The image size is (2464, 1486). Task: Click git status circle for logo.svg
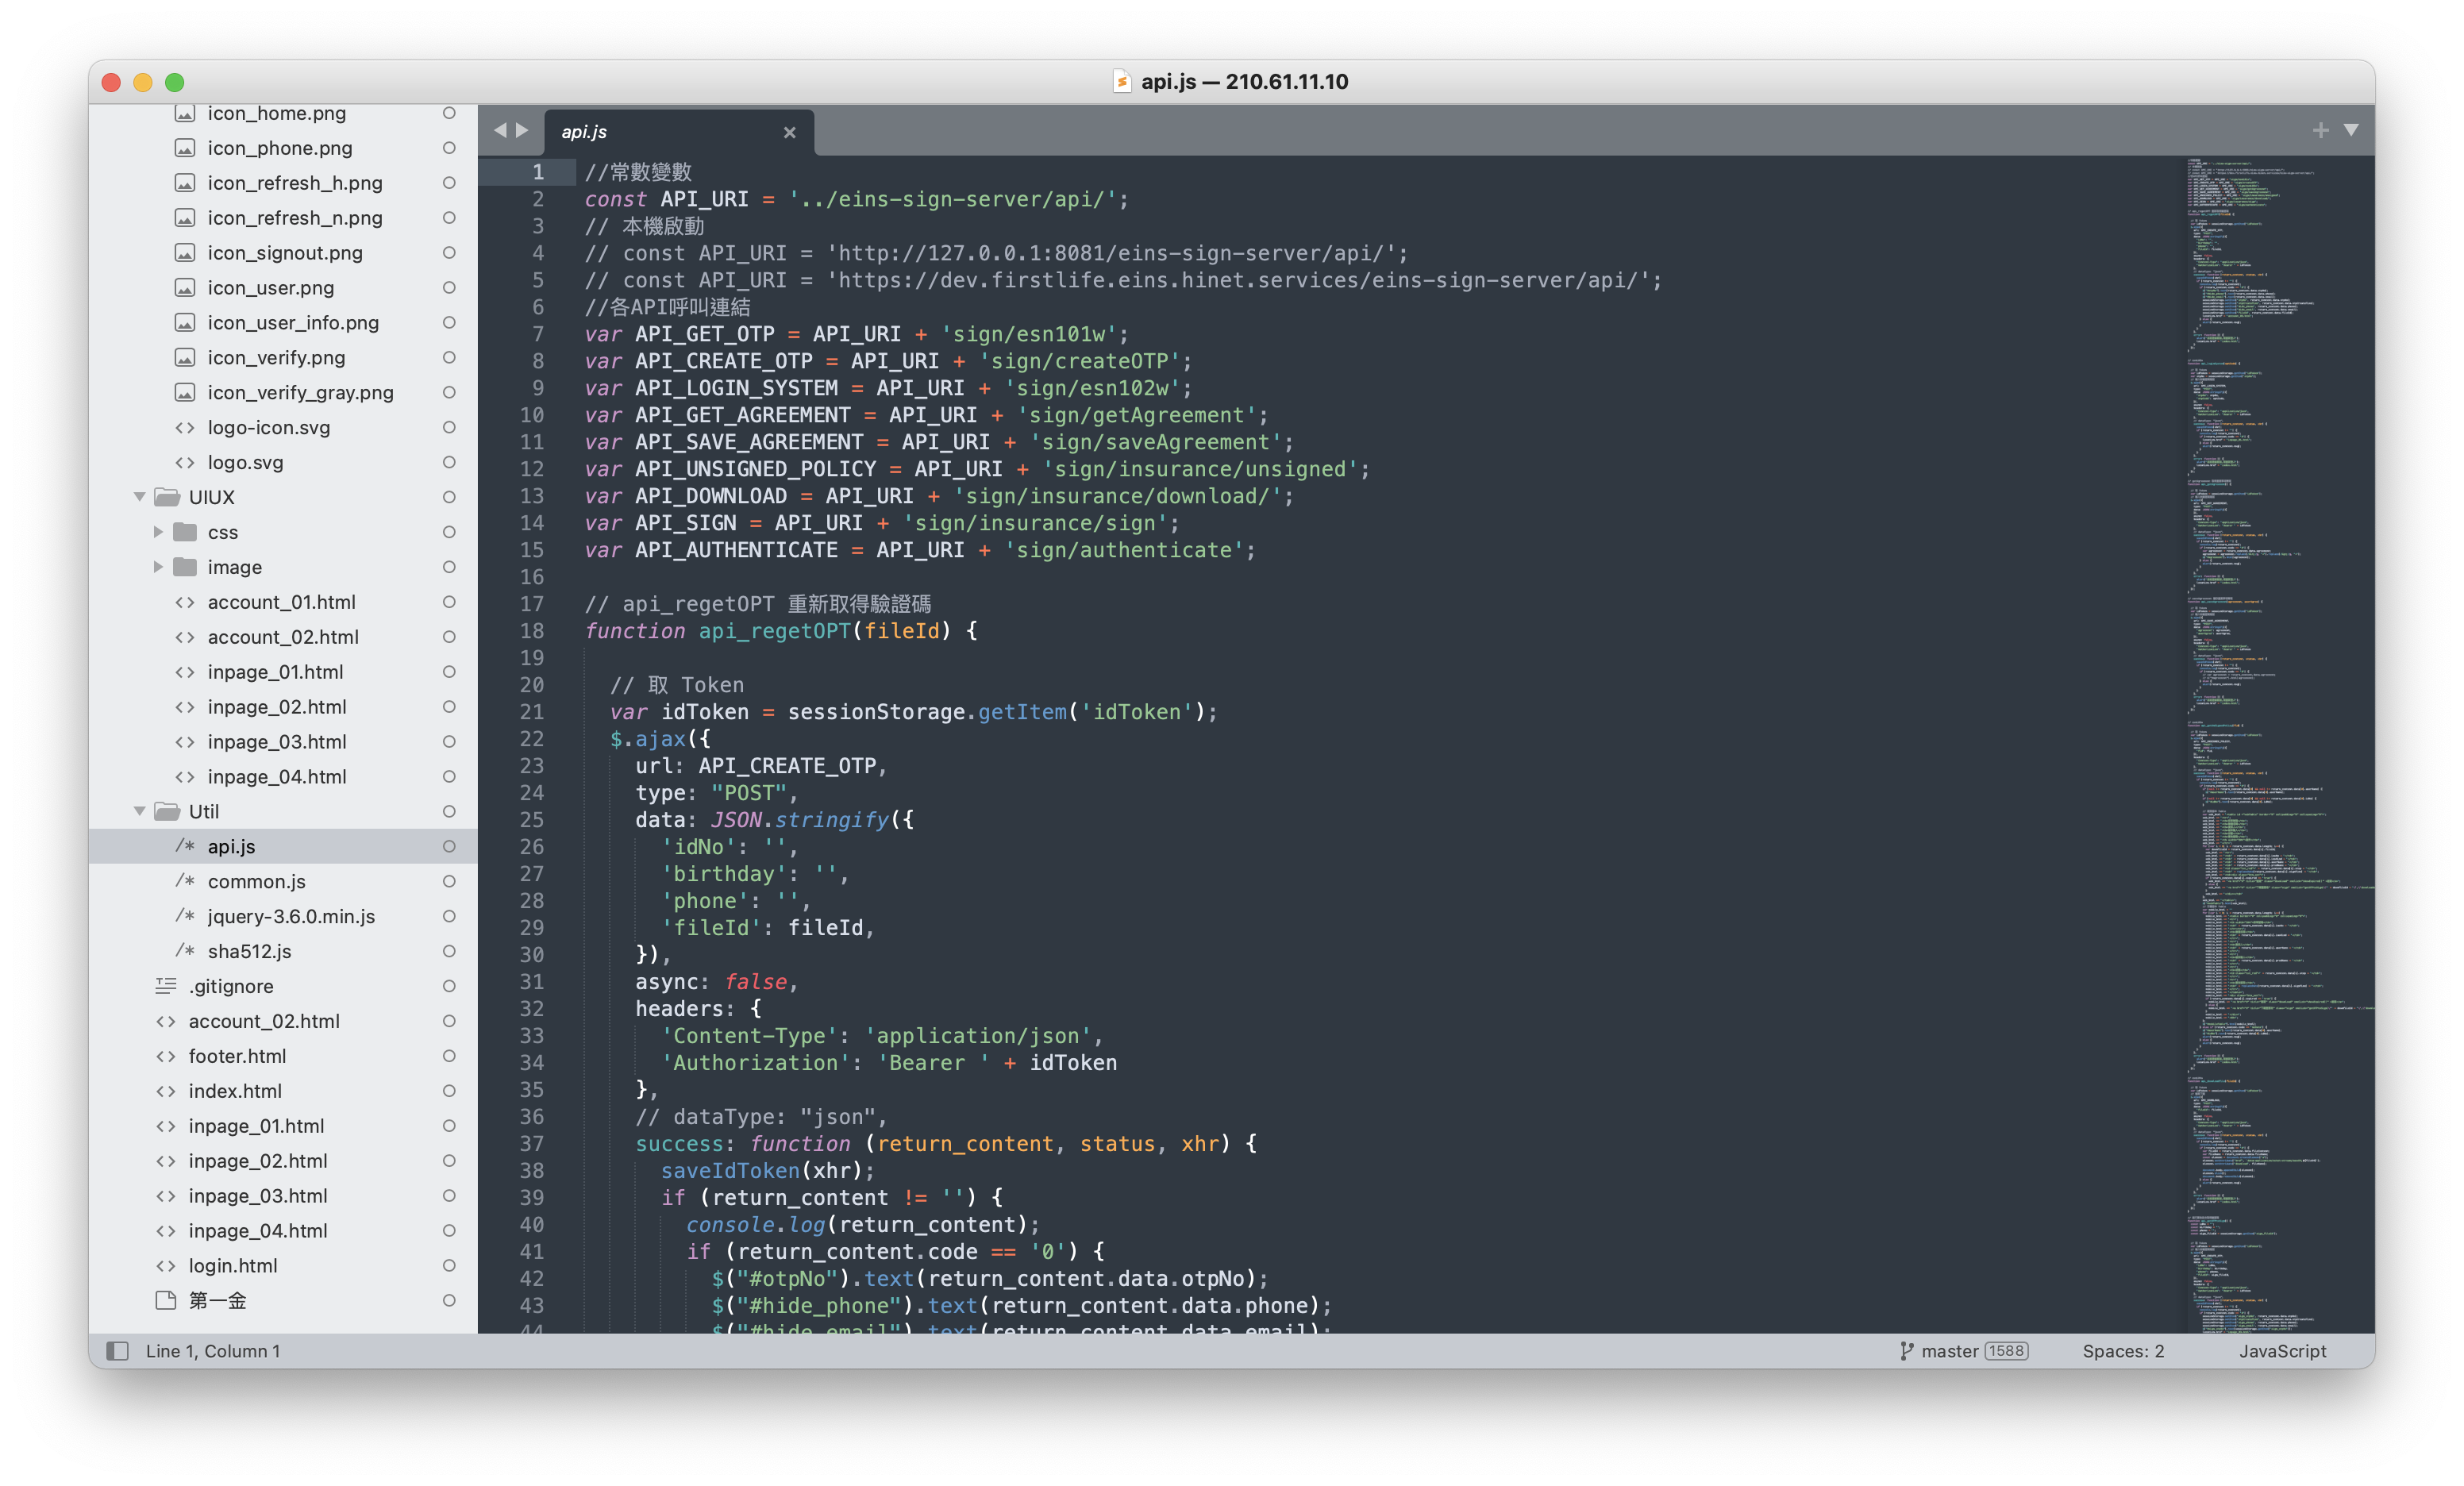coord(449,463)
